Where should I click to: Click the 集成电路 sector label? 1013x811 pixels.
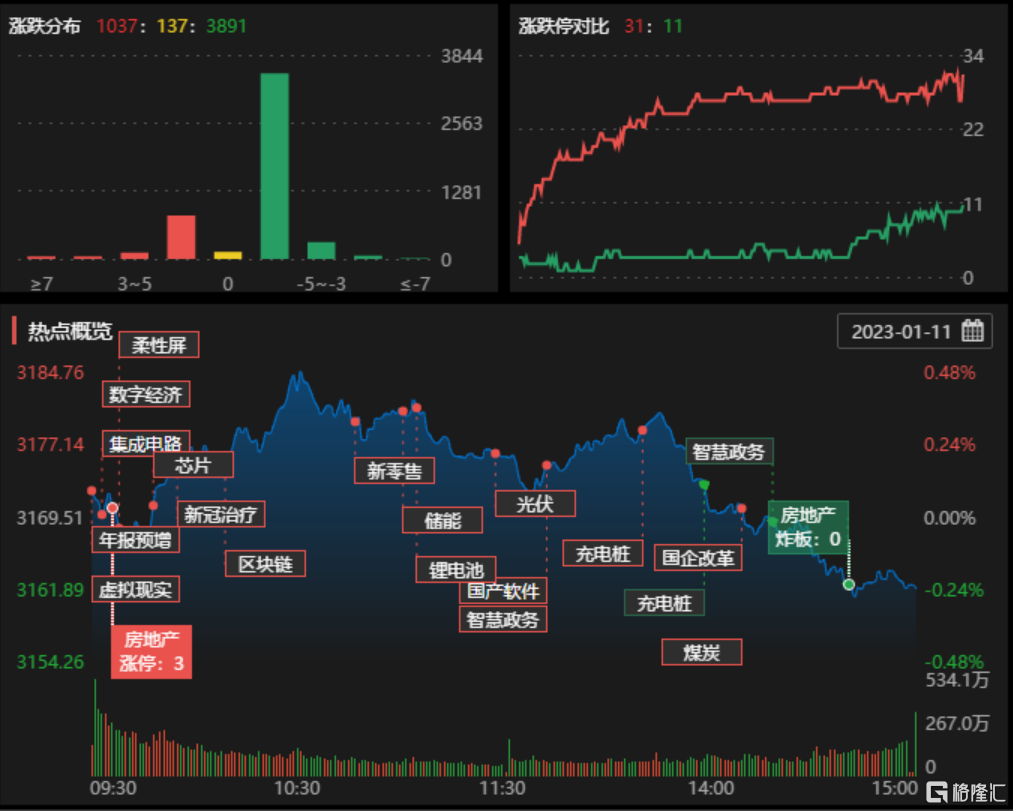(x=146, y=443)
